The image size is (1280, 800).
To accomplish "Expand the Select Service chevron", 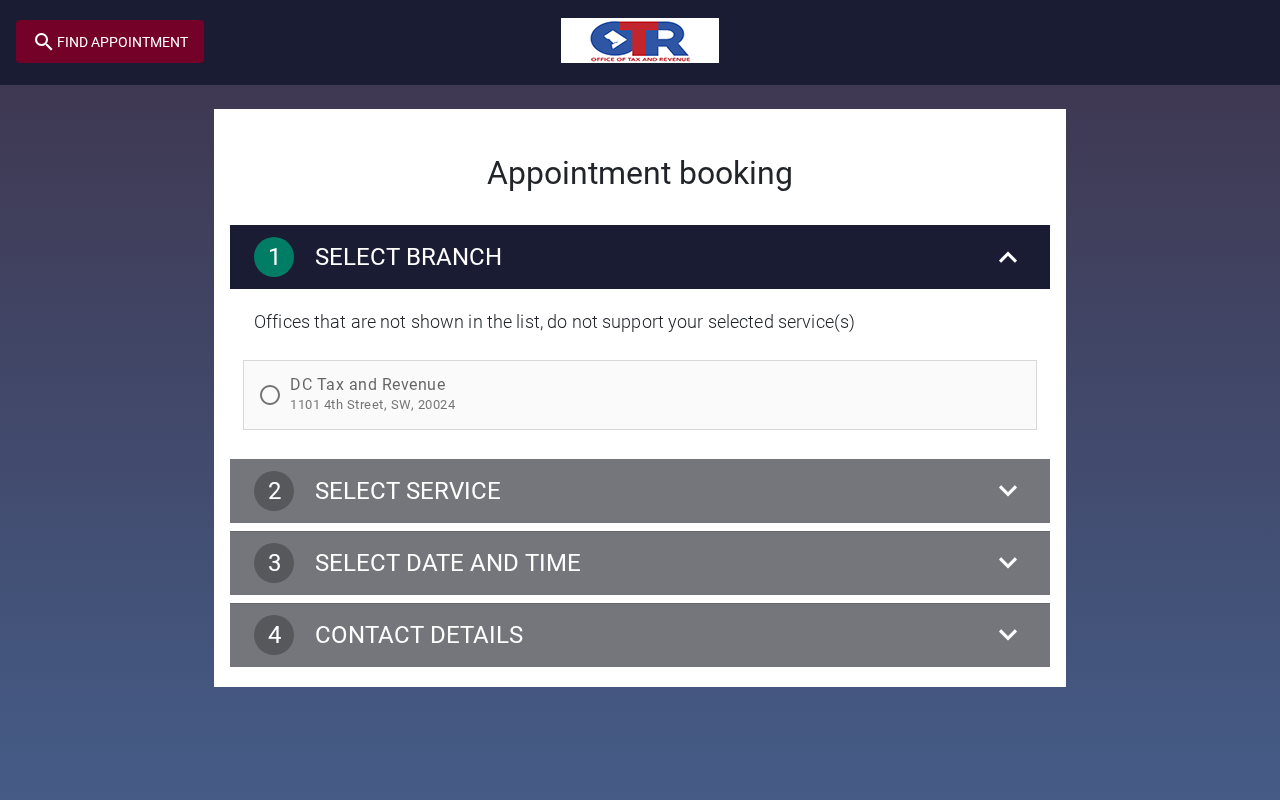I will pyautogui.click(x=1008, y=491).
